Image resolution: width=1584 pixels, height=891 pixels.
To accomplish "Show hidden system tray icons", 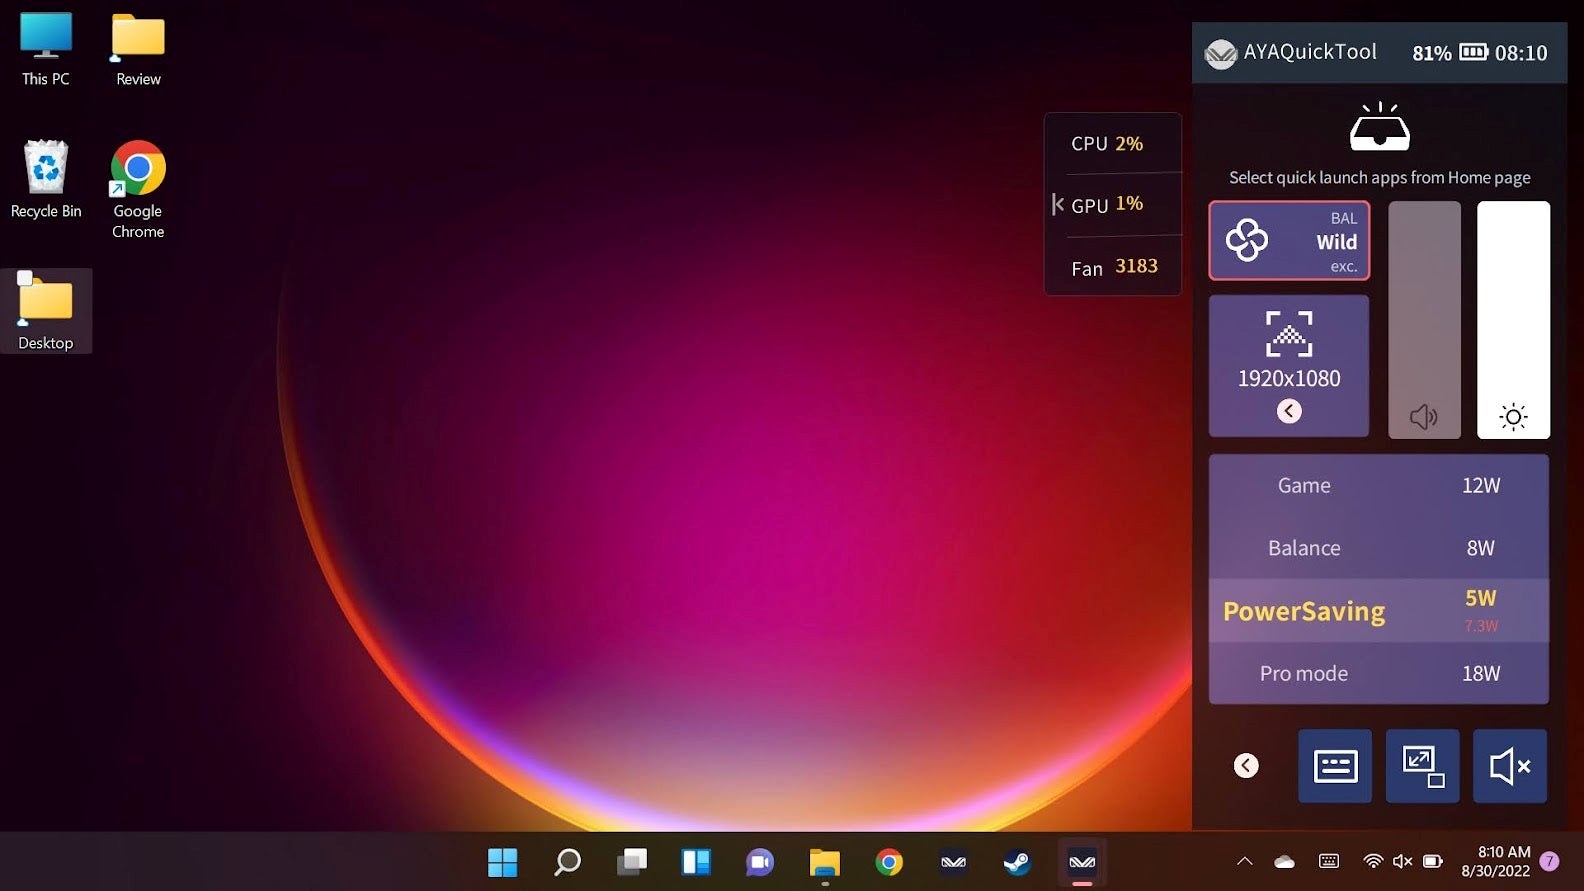I will pyautogui.click(x=1244, y=861).
